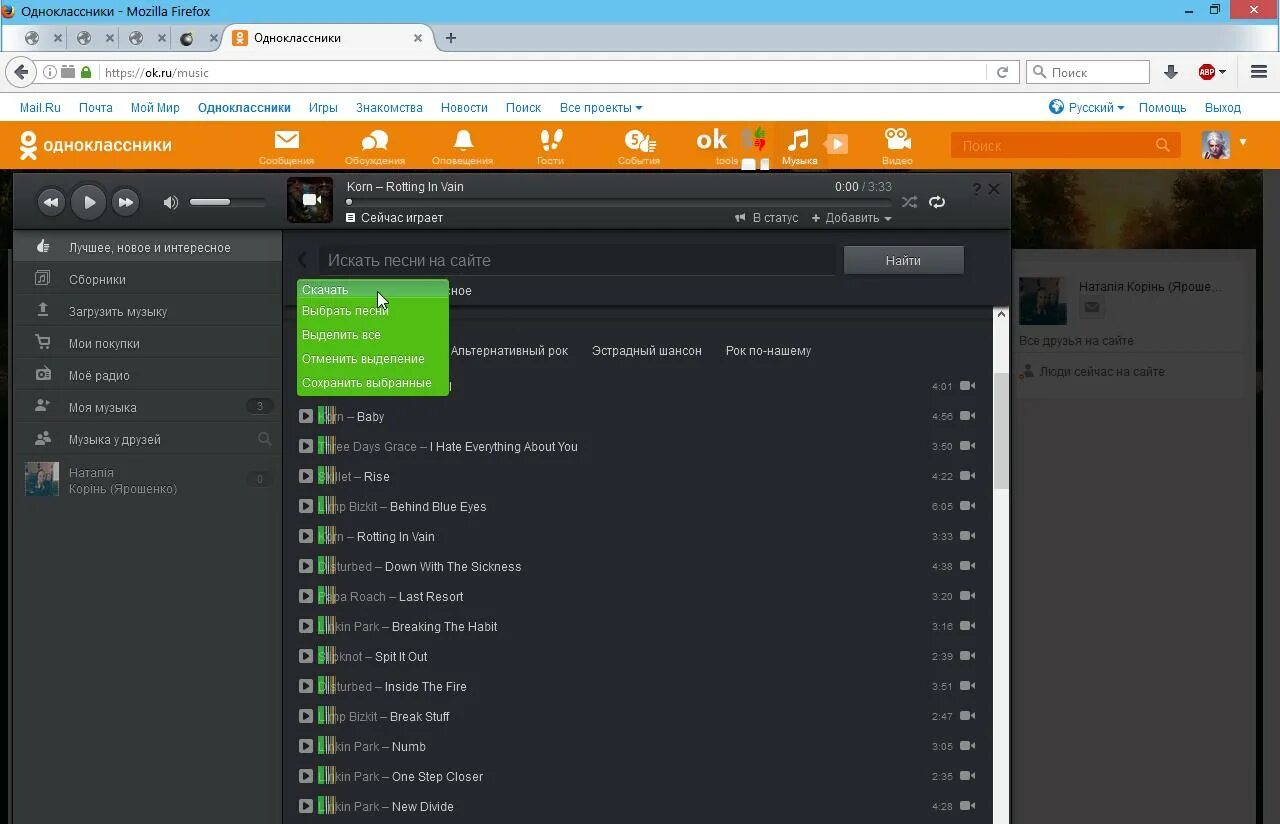Skip to next track
Screen dimensions: 1280x824
[x=125, y=202]
